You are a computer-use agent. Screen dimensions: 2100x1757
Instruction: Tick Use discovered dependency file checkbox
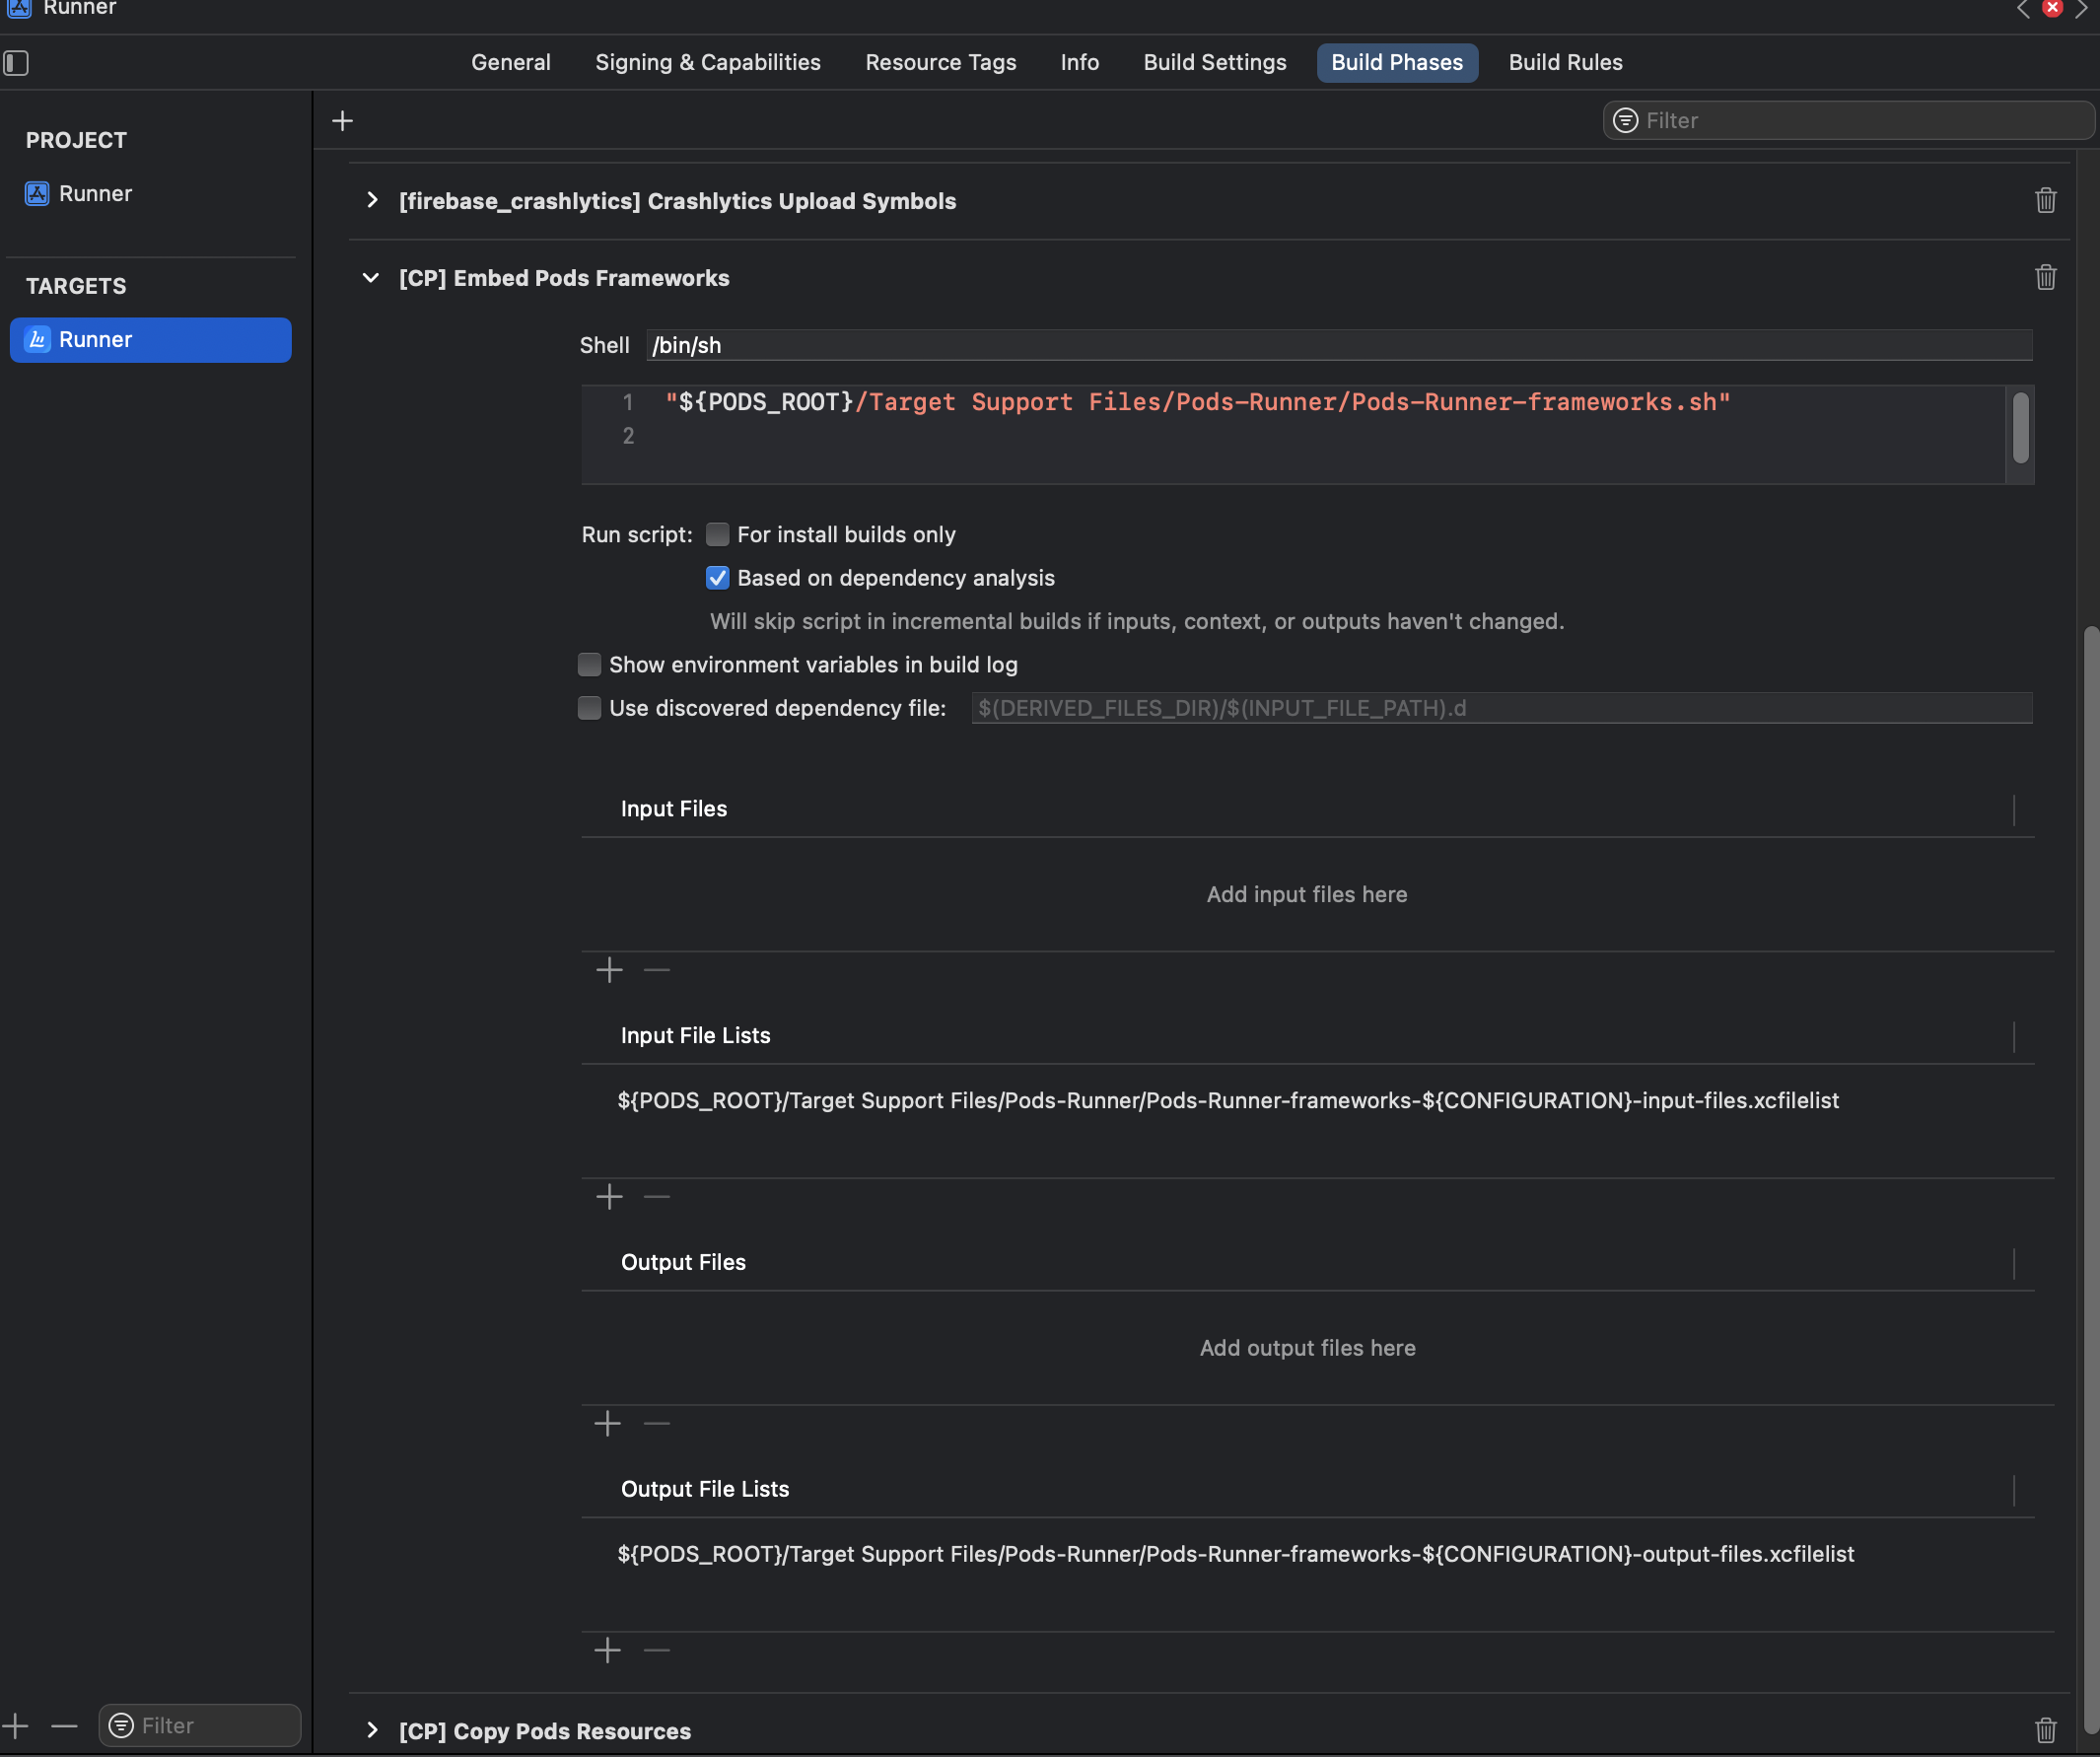pyautogui.click(x=589, y=708)
